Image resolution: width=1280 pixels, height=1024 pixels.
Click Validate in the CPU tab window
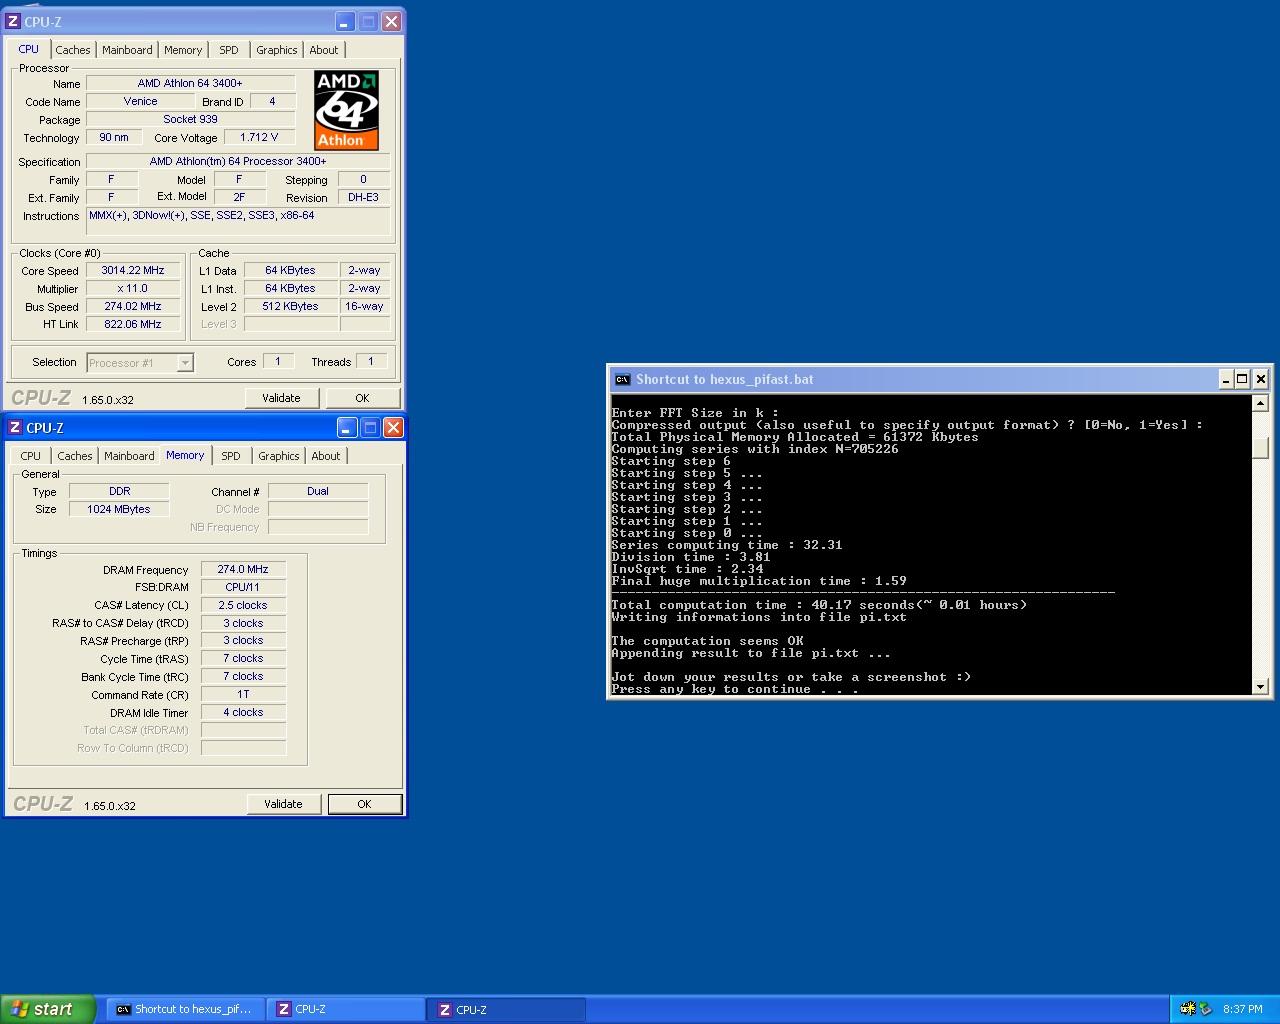point(281,398)
